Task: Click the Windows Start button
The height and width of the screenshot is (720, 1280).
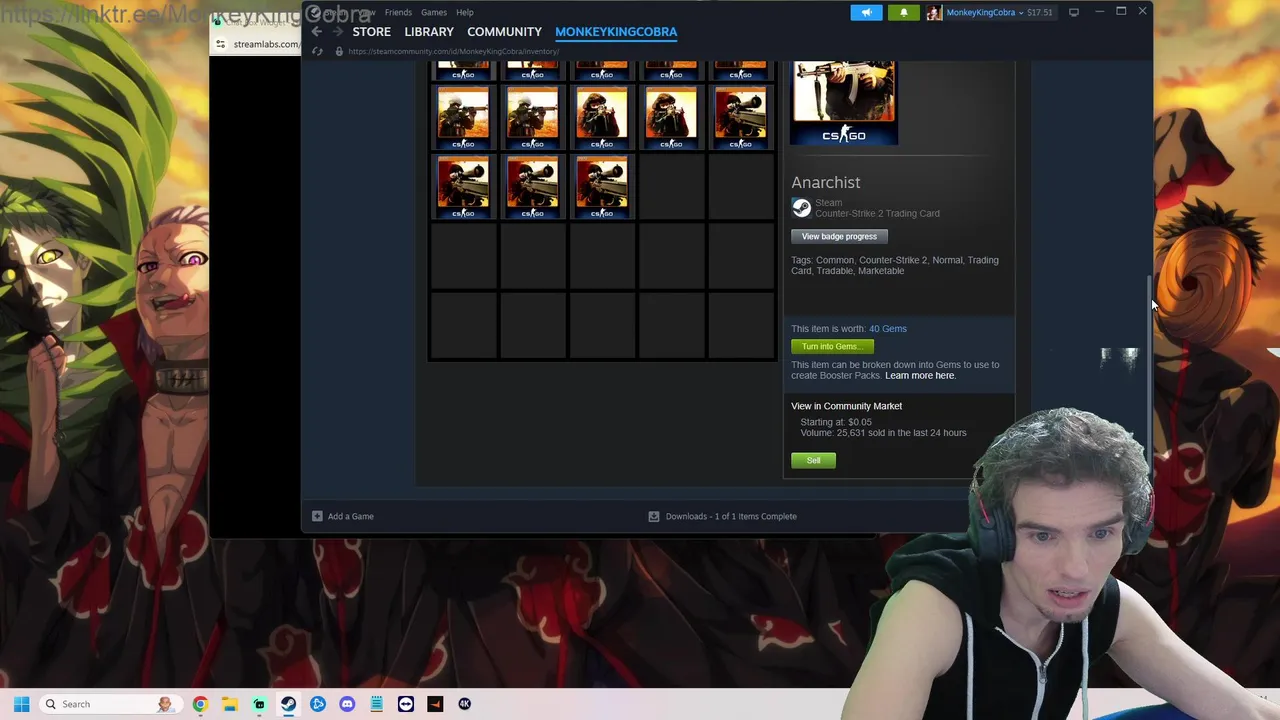Action: pos(22,704)
